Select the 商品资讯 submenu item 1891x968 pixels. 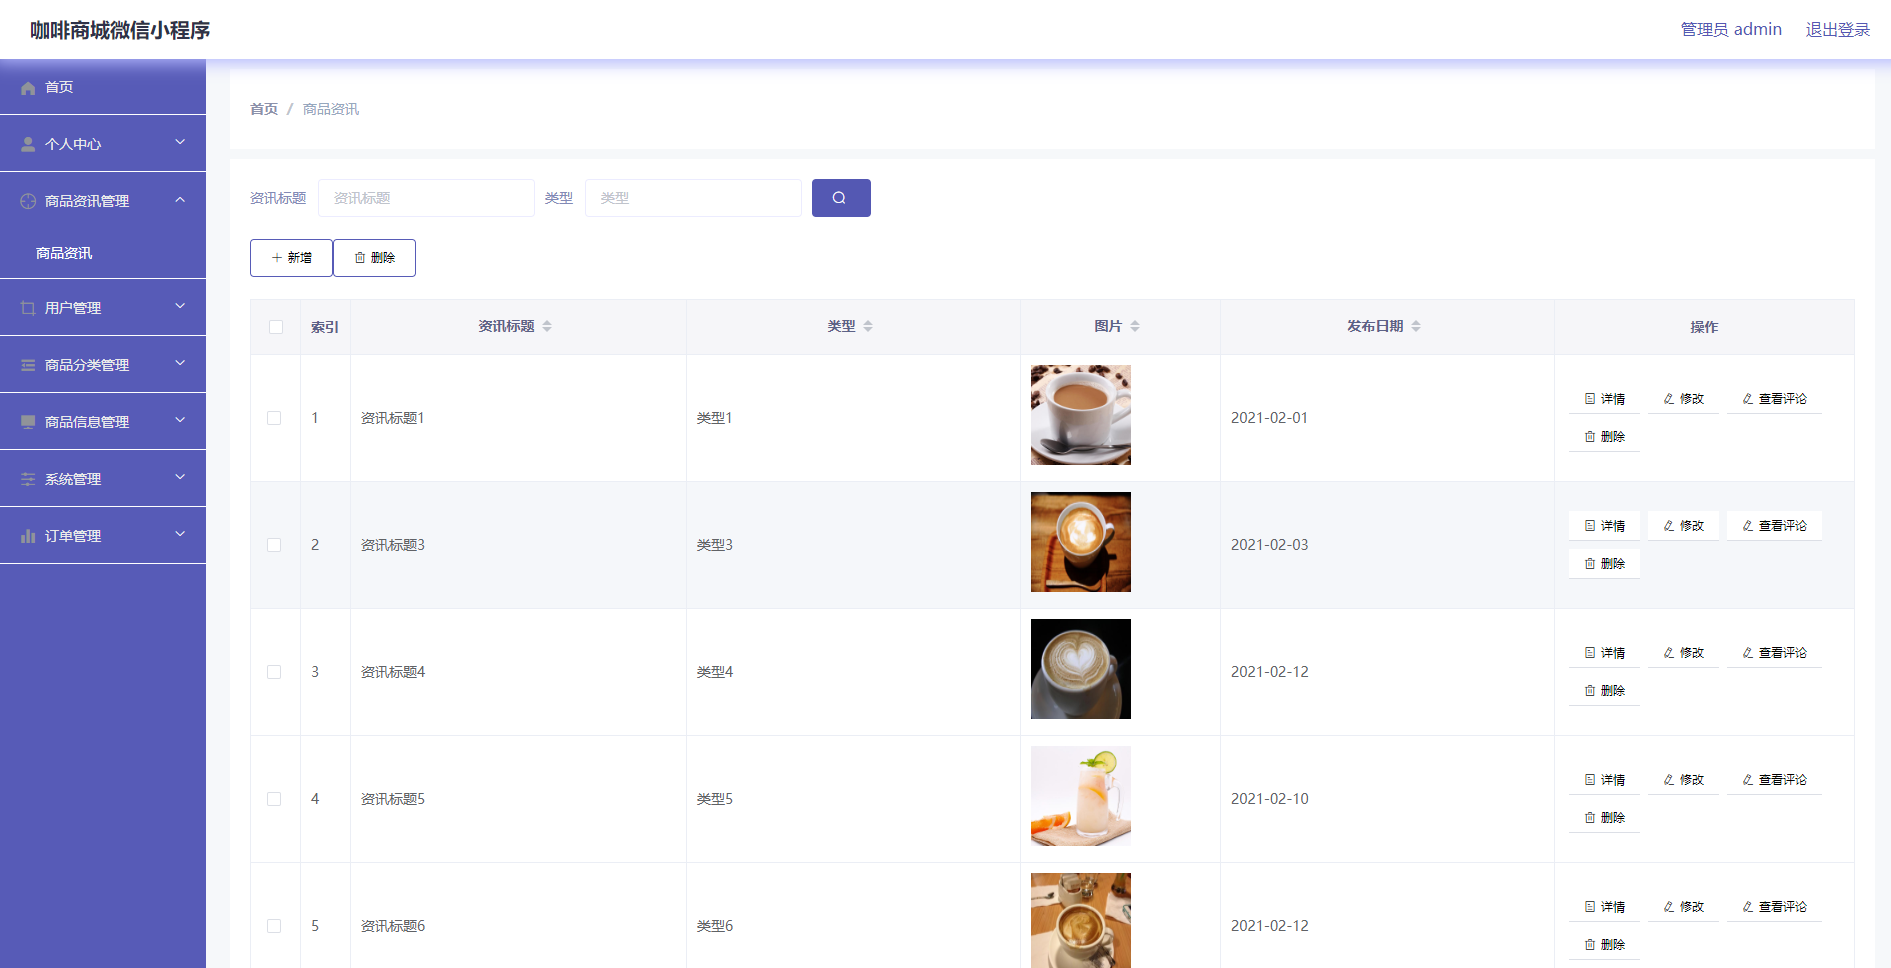(103, 253)
